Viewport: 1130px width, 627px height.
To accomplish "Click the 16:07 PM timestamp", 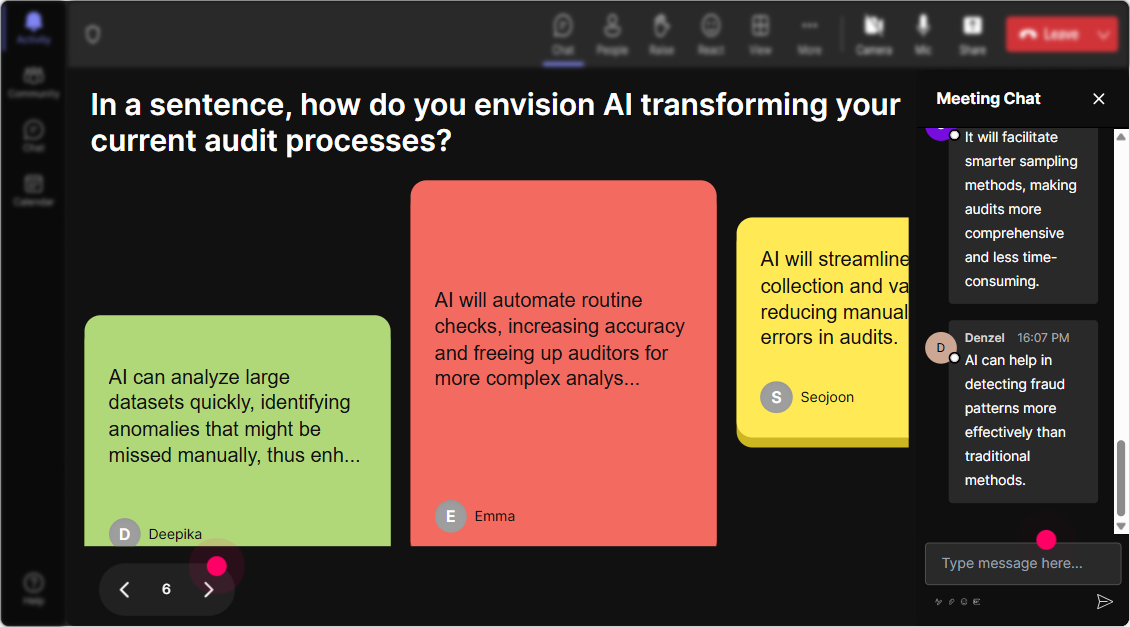I will pyautogui.click(x=1043, y=338).
